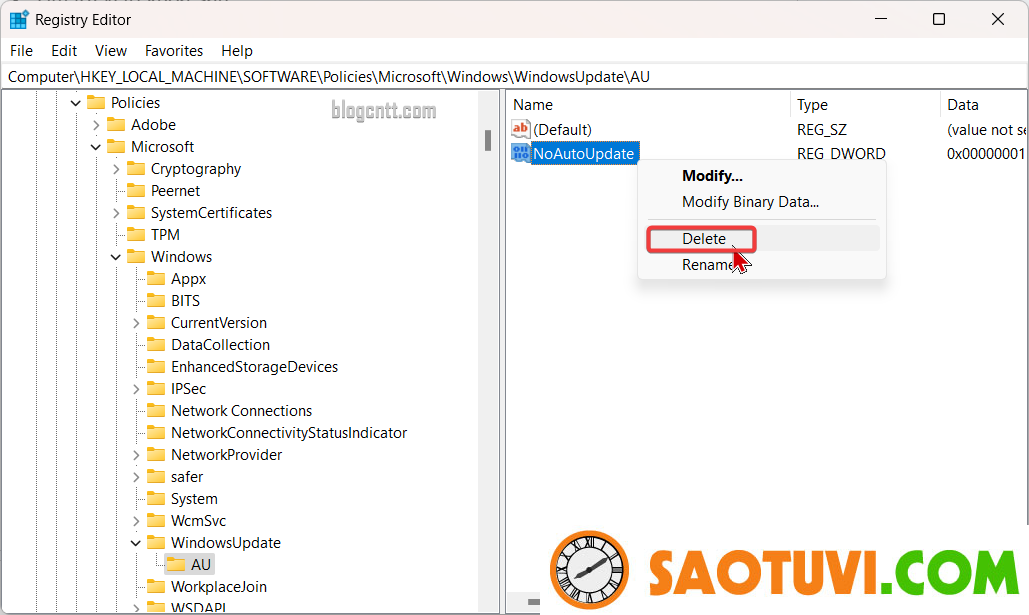Image resolution: width=1029 pixels, height=615 pixels.
Task: Open the File menu
Action: point(22,51)
